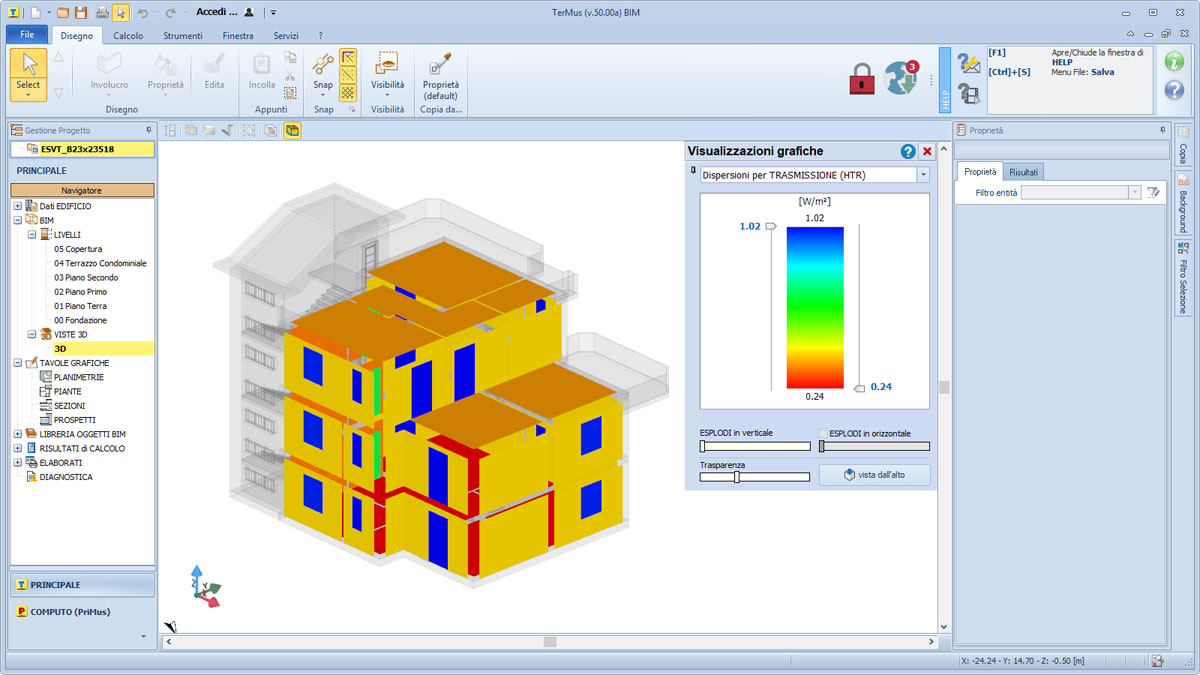
Task: Open the Risultati tab in the Proprietà panel
Action: tap(1025, 171)
